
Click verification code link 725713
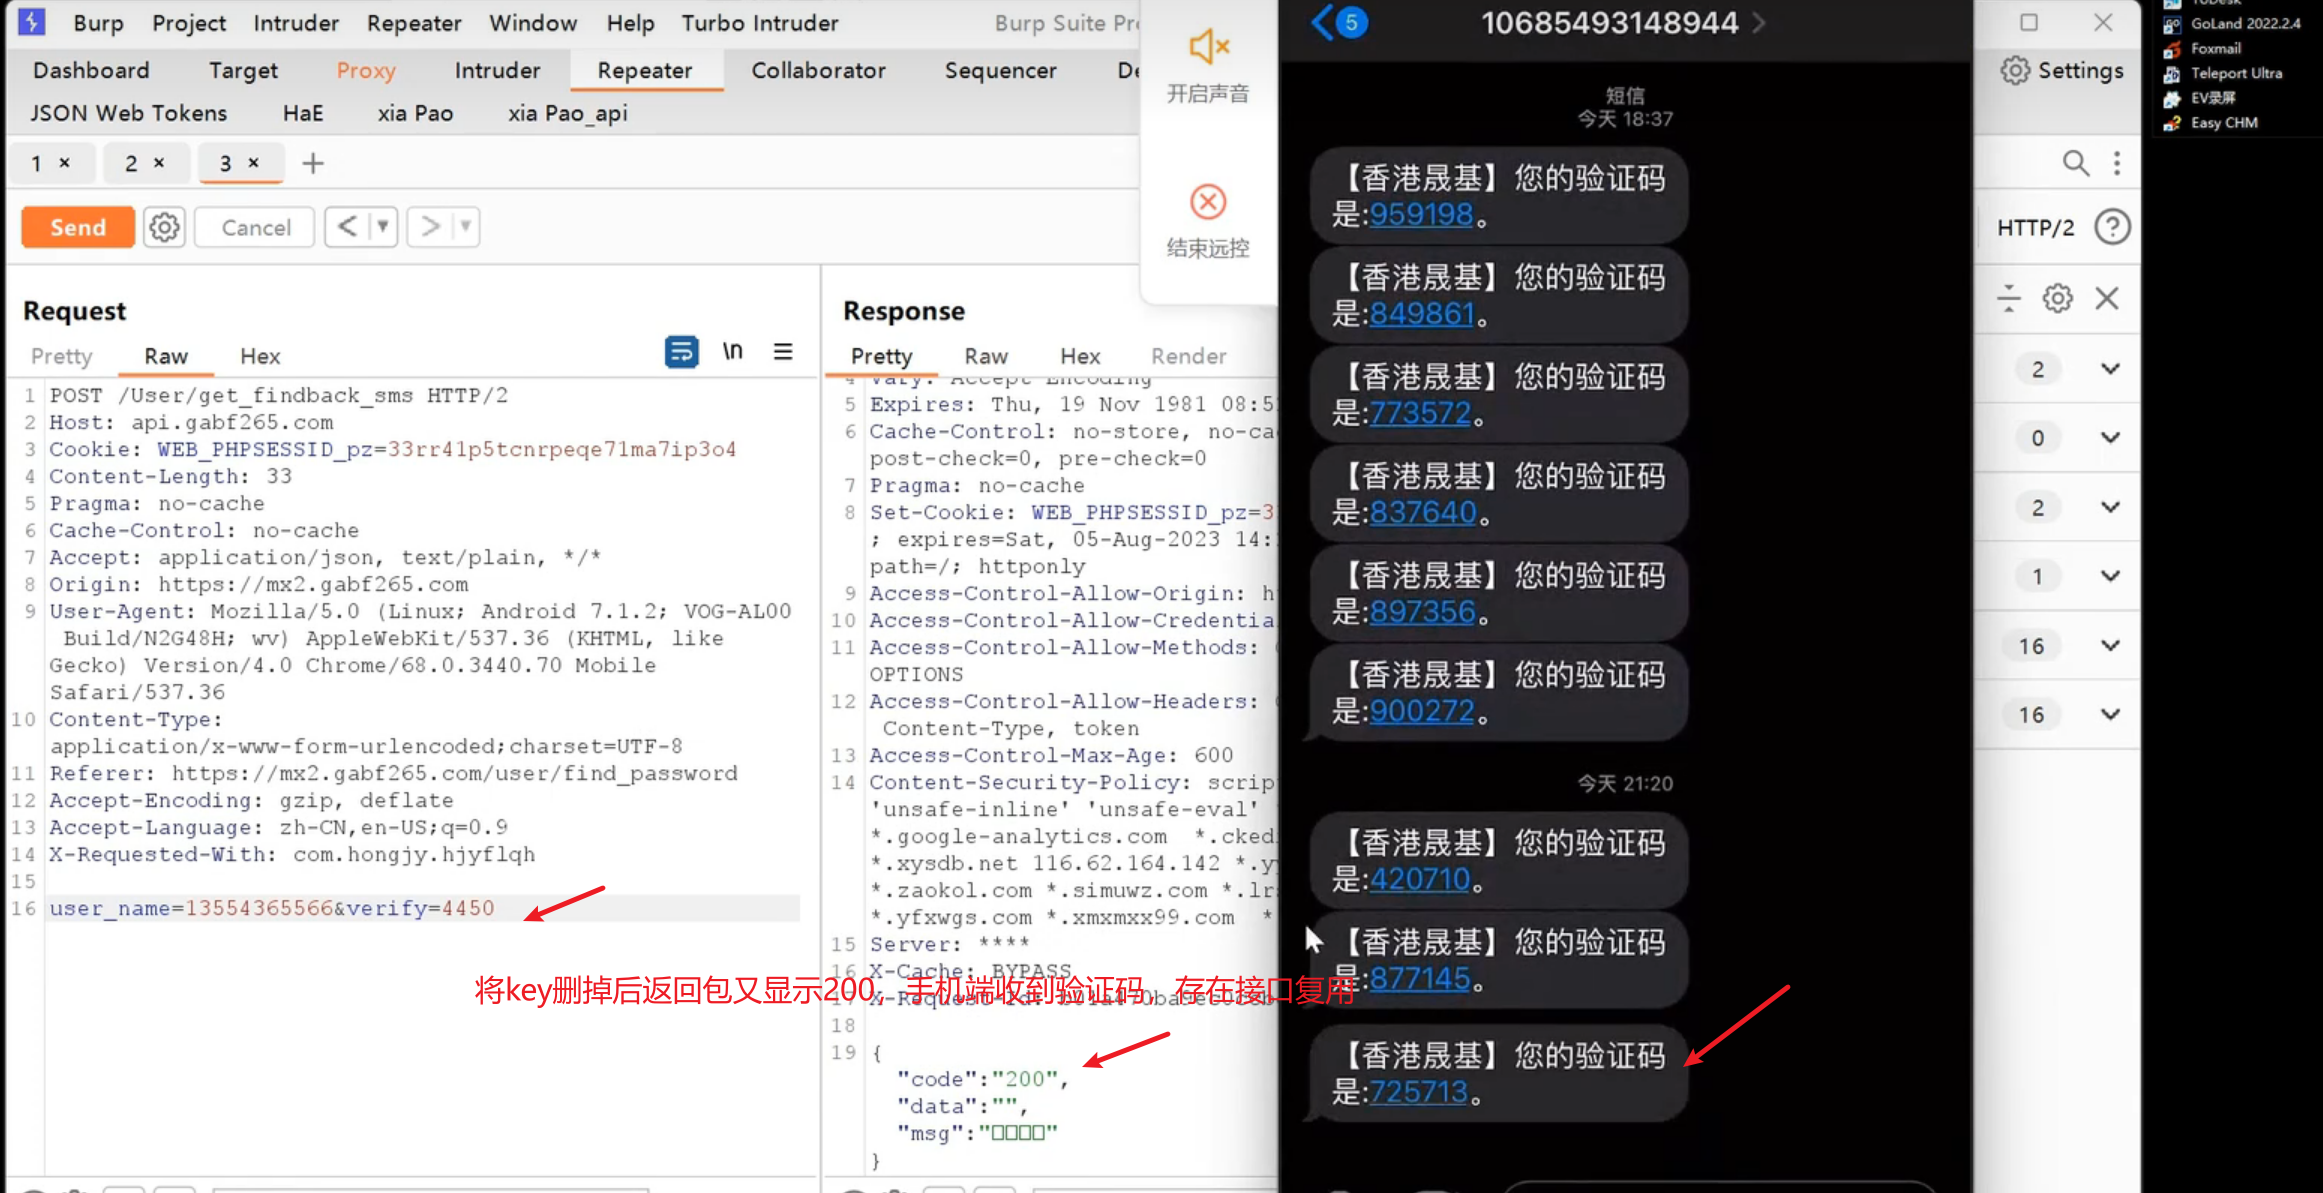coord(1417,1091)
